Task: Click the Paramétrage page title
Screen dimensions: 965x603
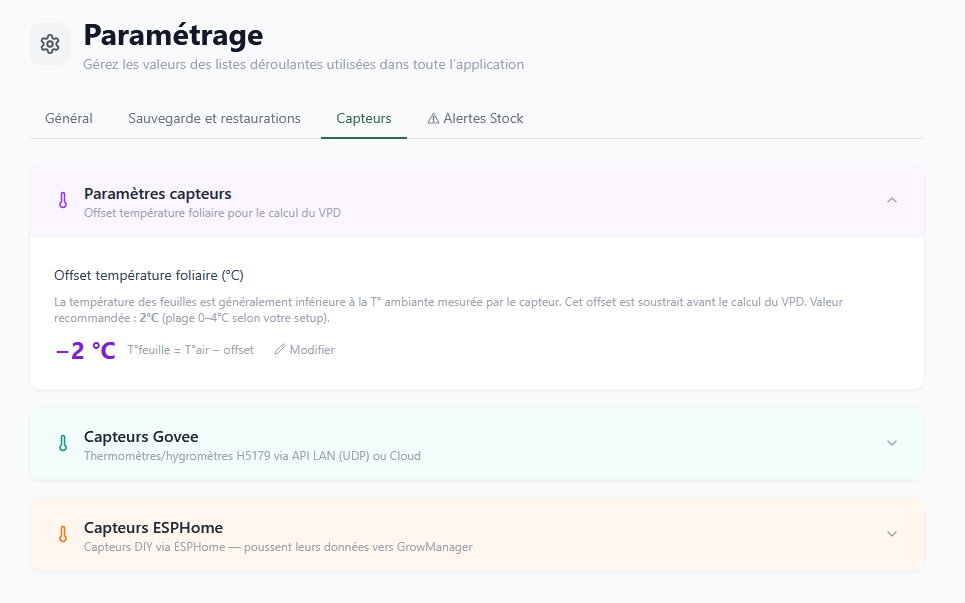Action: (173, 35)
